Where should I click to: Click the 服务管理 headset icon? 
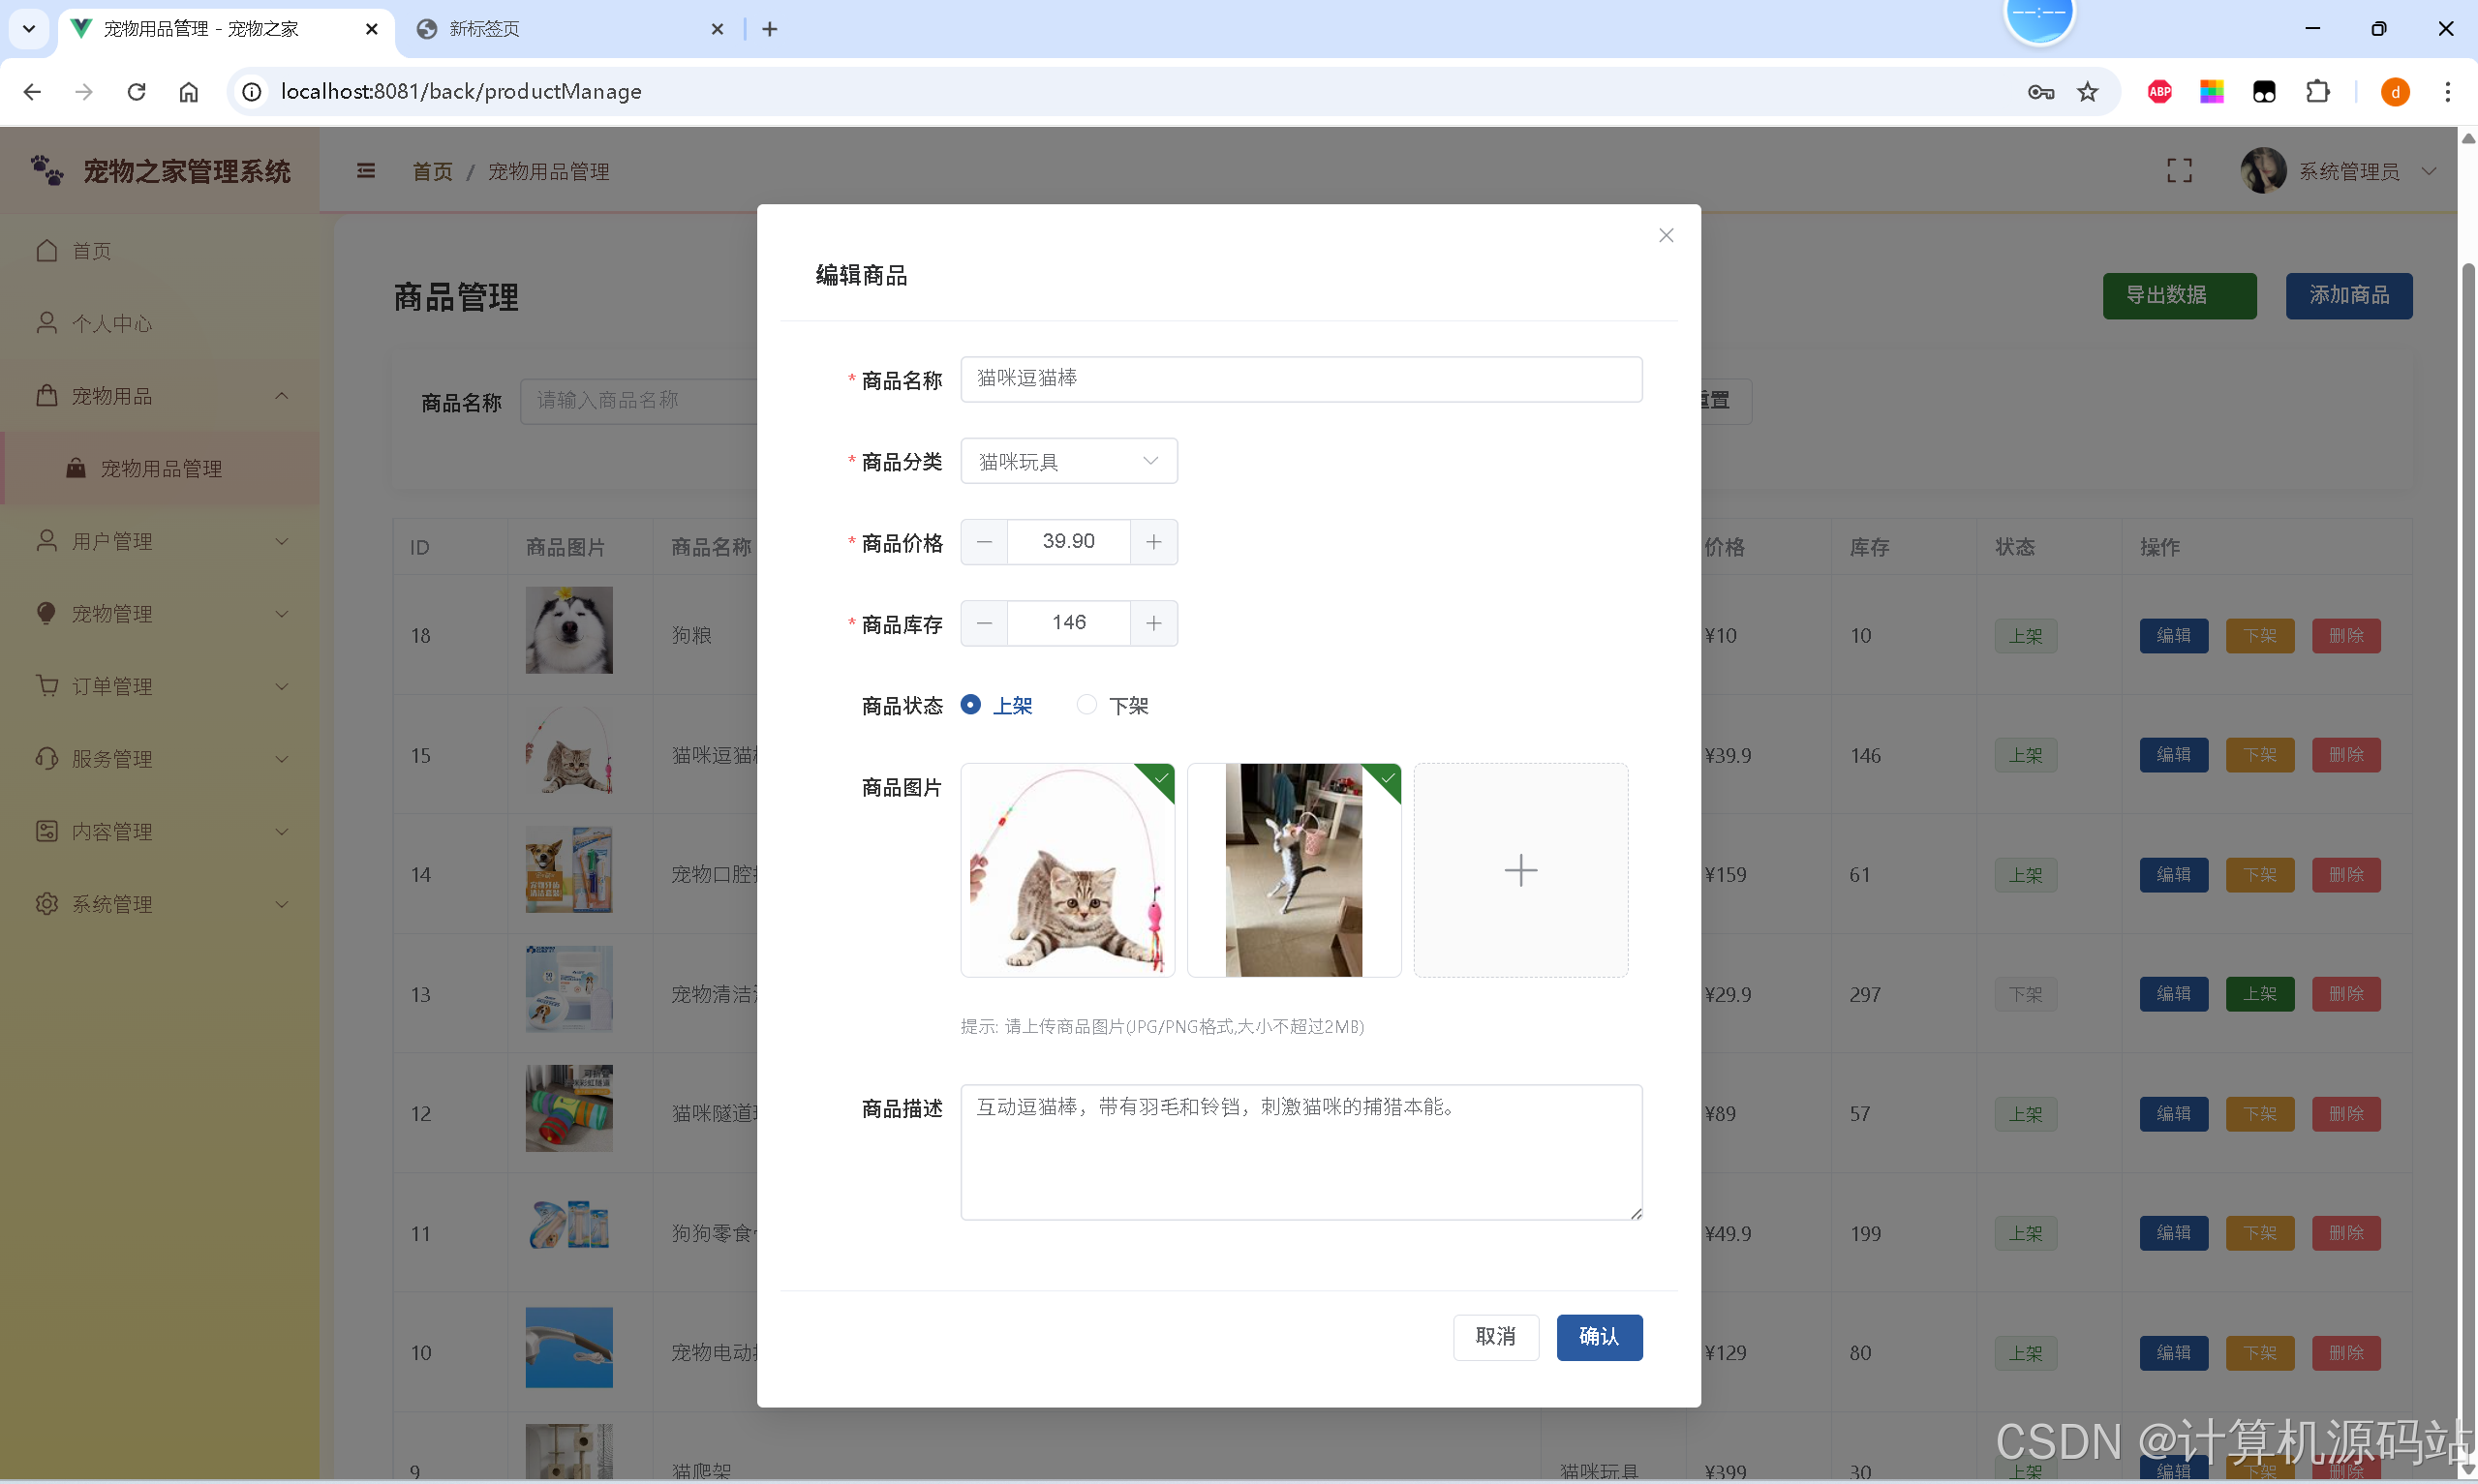coord(47,758)
